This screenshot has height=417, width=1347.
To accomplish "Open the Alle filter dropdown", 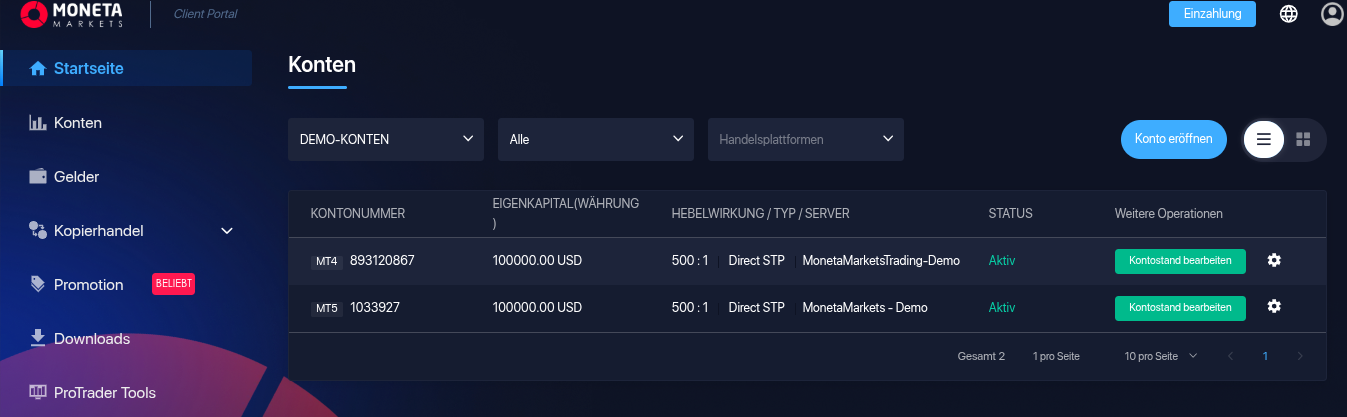I will 595,140.
